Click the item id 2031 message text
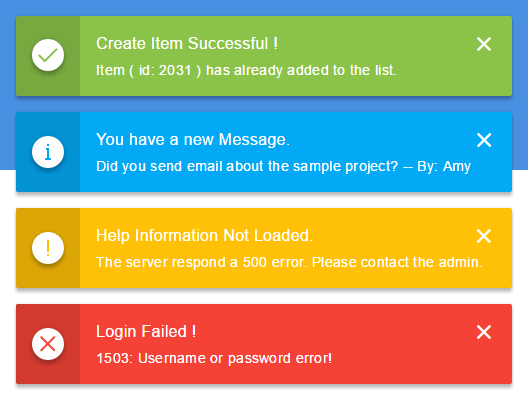This screenshot has width=528, height=408. [x=246, y=70]
